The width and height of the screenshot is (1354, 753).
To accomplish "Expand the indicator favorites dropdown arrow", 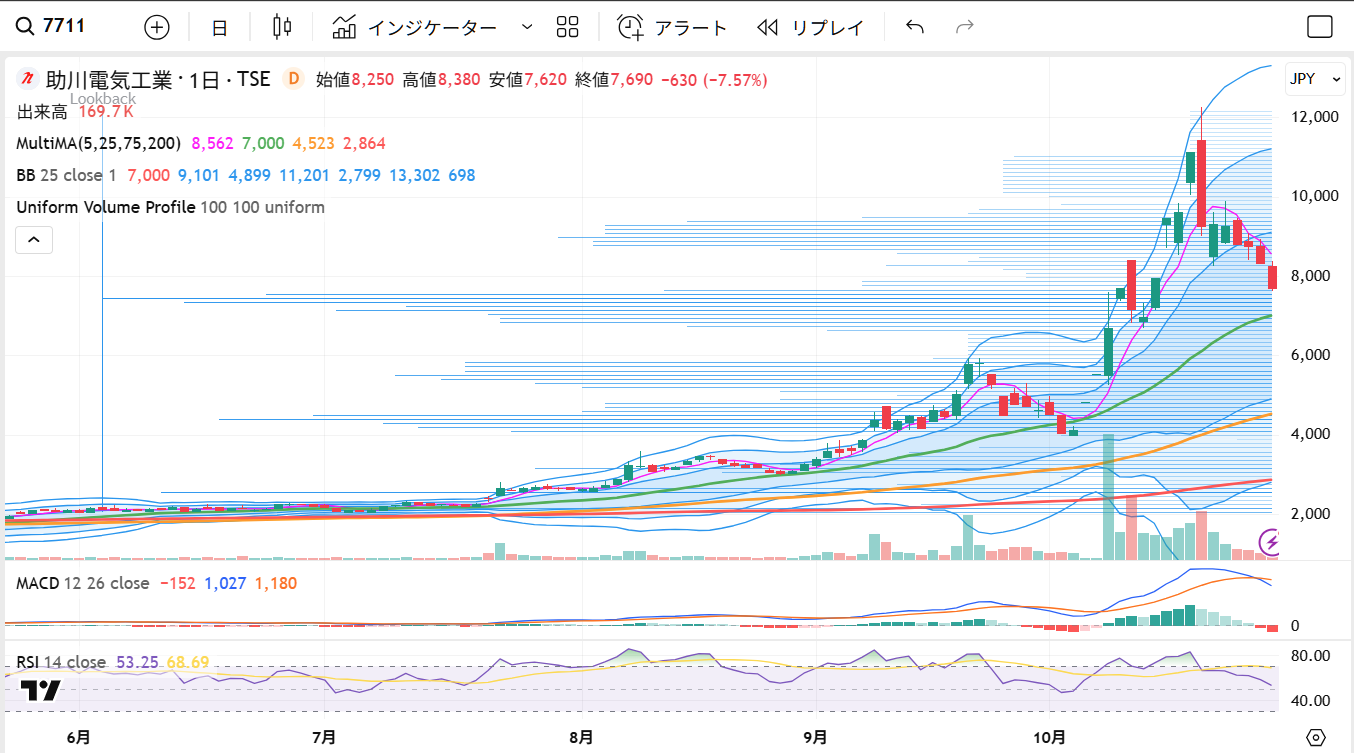I will (x=527, y=27).
